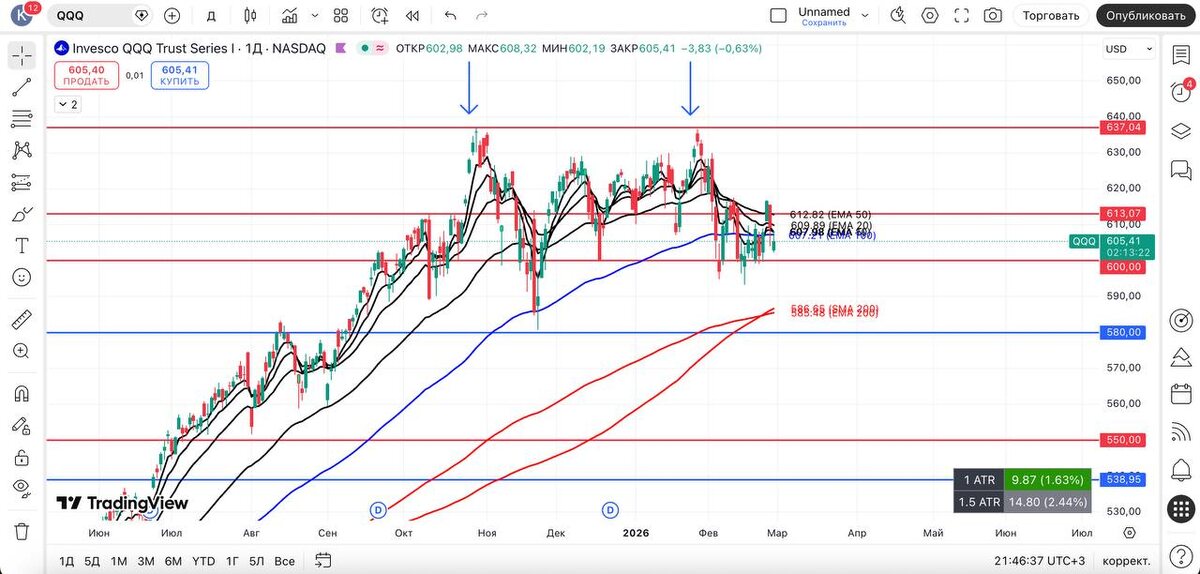Click the Торговать button
This screenshot has width=1200, height=574.
click(1051, 16)
